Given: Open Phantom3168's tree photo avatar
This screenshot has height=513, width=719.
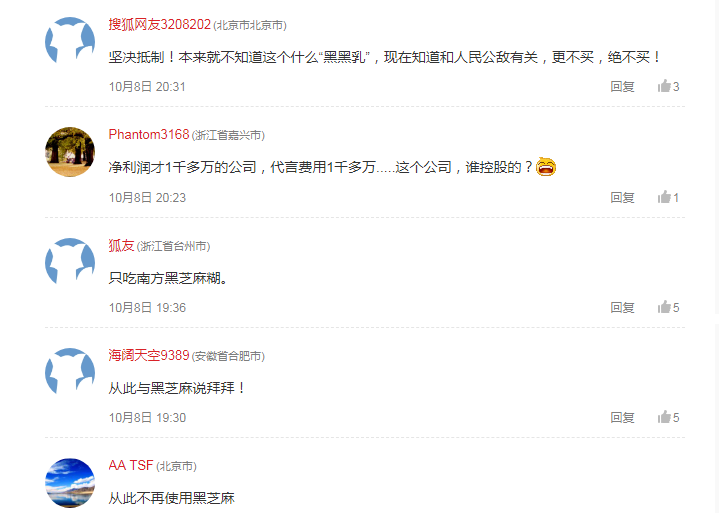Looking at the screenshot, I should point(70,152).
